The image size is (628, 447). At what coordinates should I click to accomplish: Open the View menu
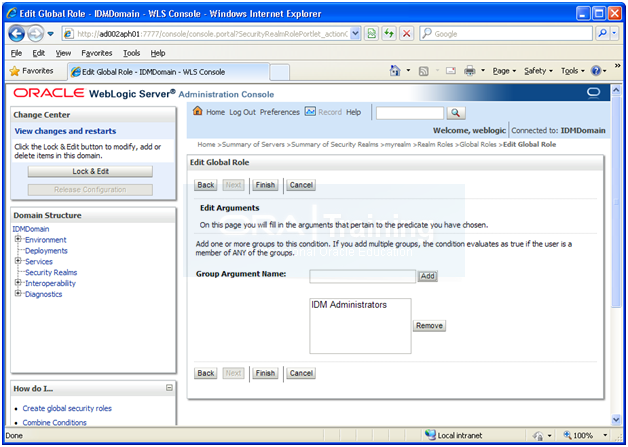click(x=63, y=53)
